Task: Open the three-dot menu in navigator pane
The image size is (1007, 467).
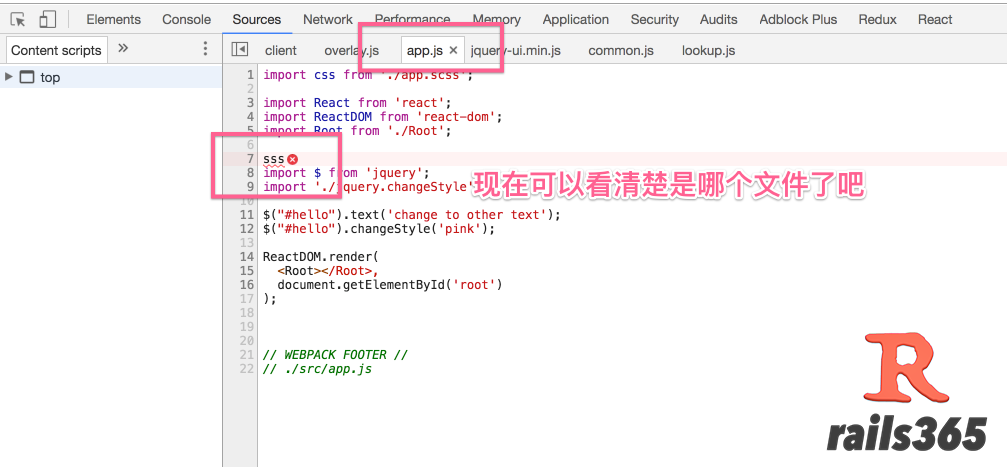Action: 206,49
